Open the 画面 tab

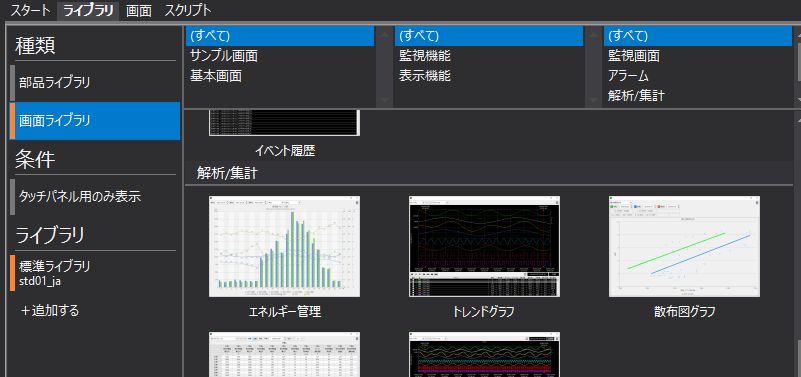point(138,10)
